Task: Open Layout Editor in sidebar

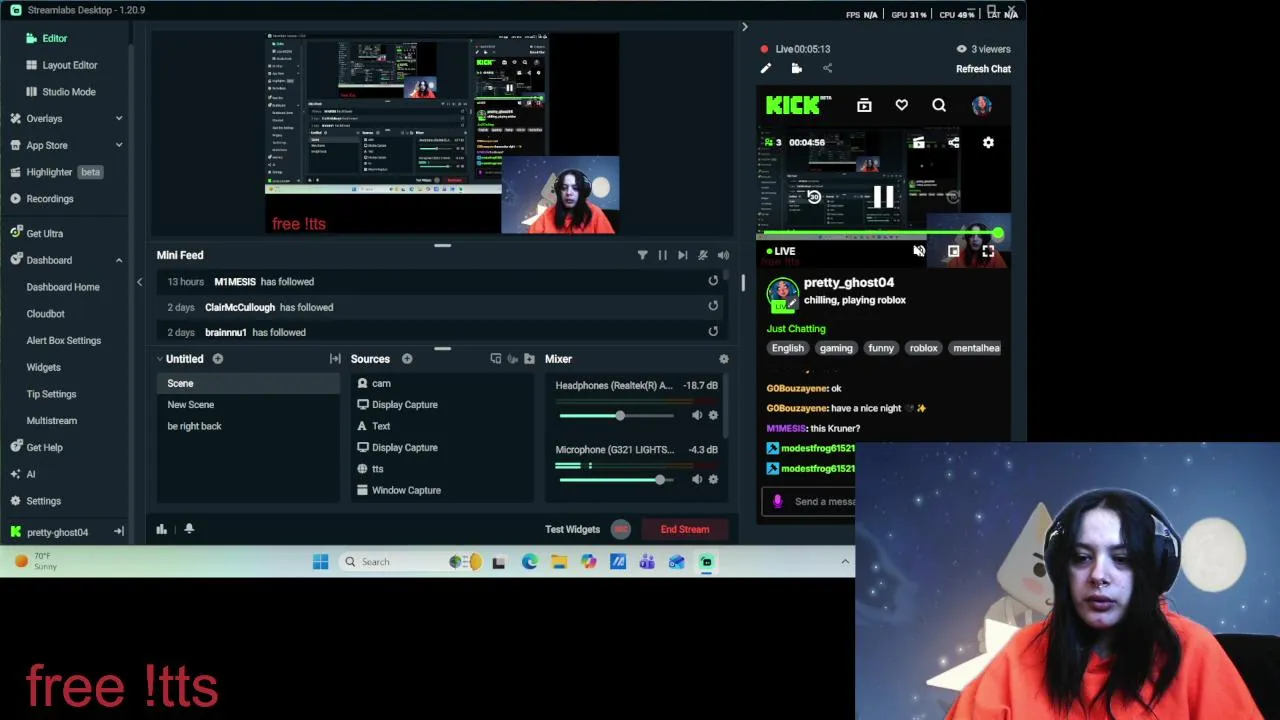Action: pyautogui.click(x=70, y=65)
